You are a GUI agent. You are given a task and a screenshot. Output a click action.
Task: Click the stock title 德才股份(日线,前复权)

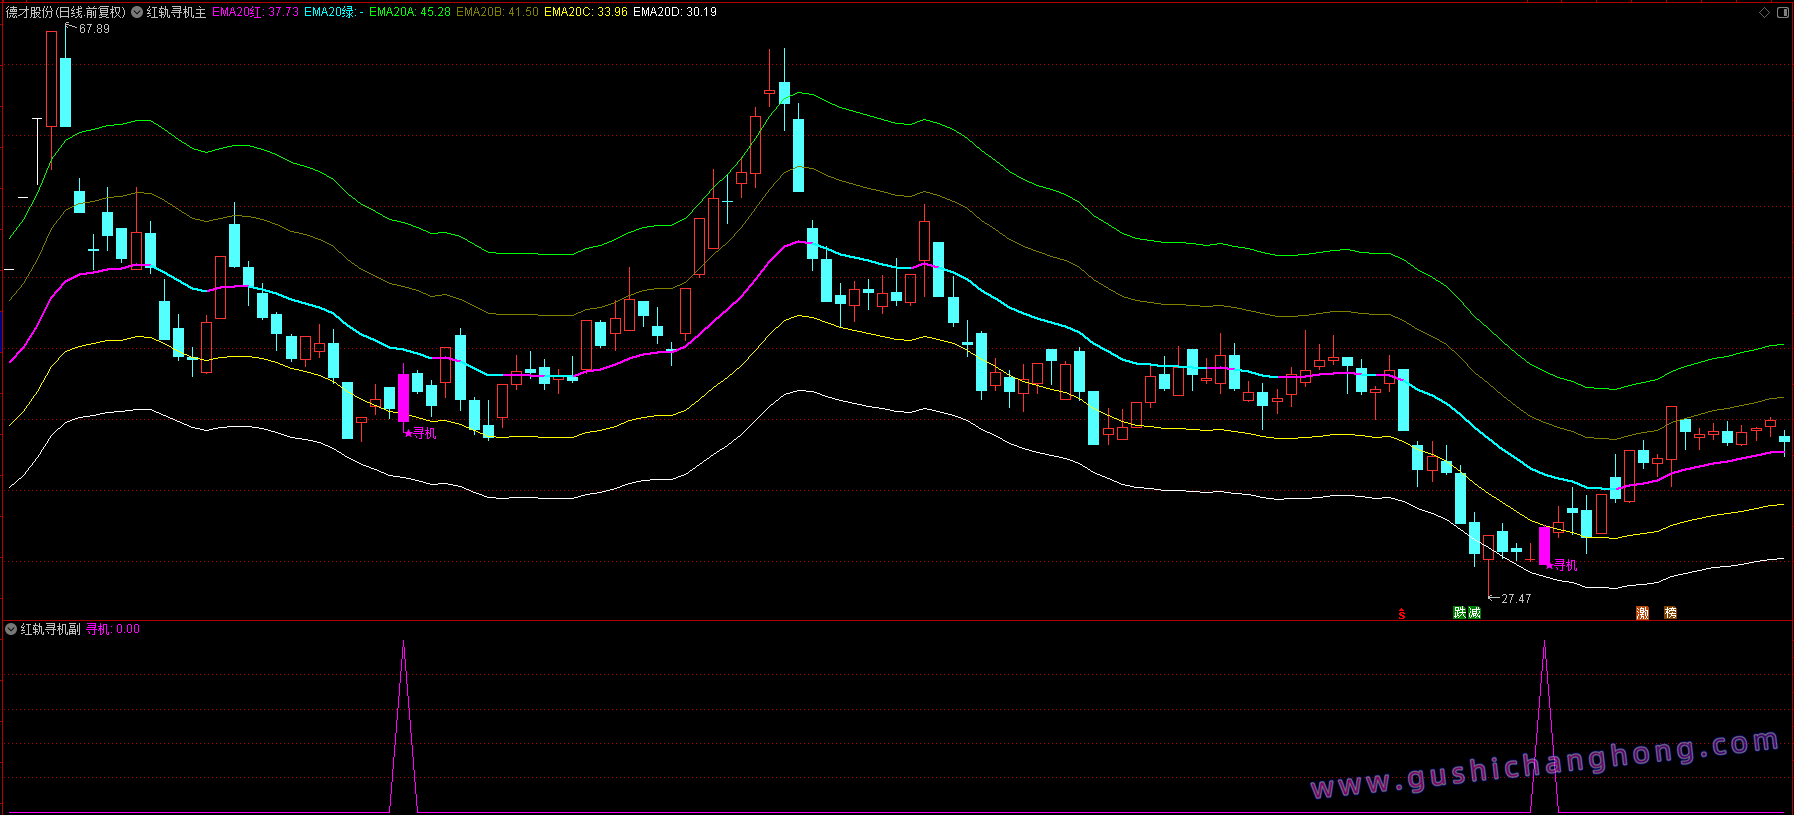[x=66, y=13]
